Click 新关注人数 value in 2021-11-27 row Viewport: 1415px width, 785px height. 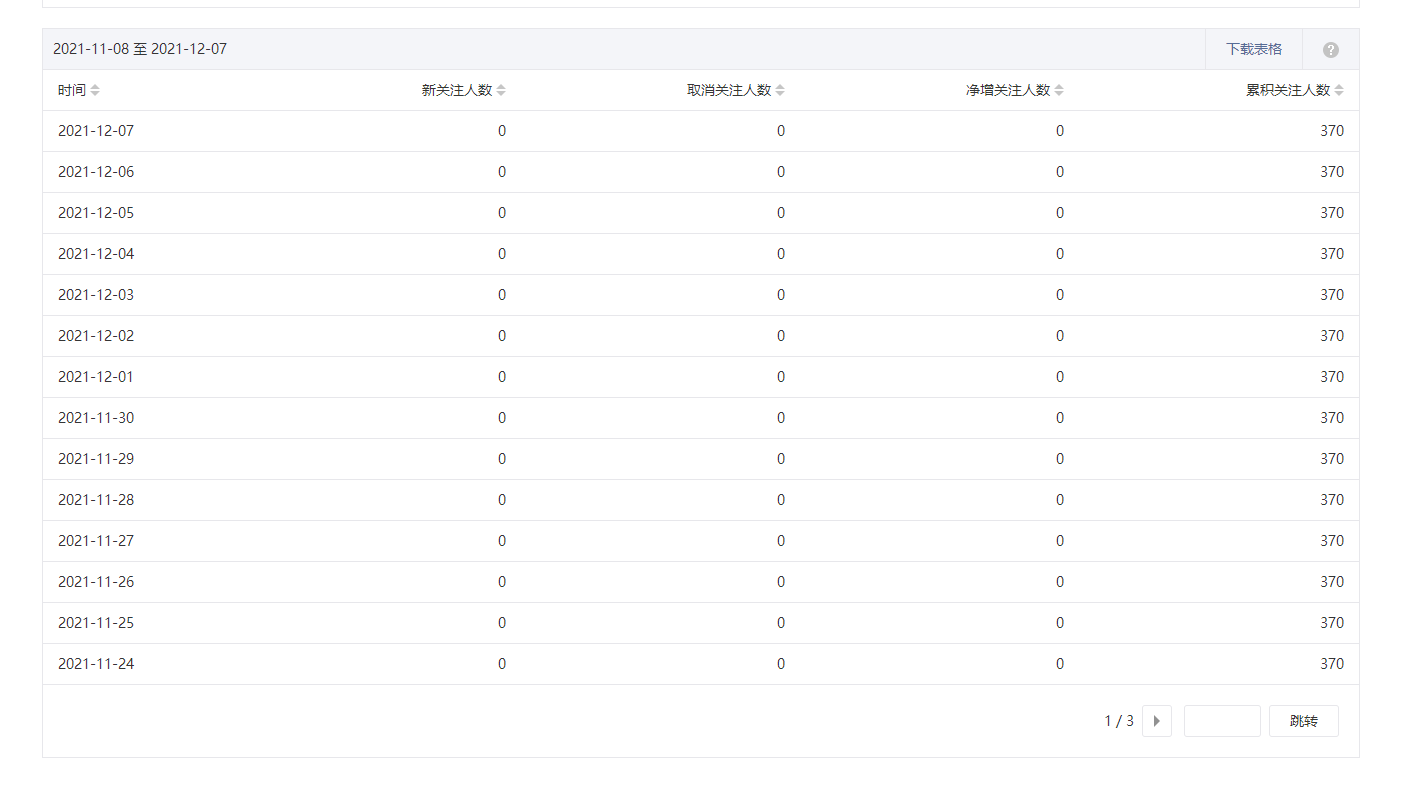[502, 541]
